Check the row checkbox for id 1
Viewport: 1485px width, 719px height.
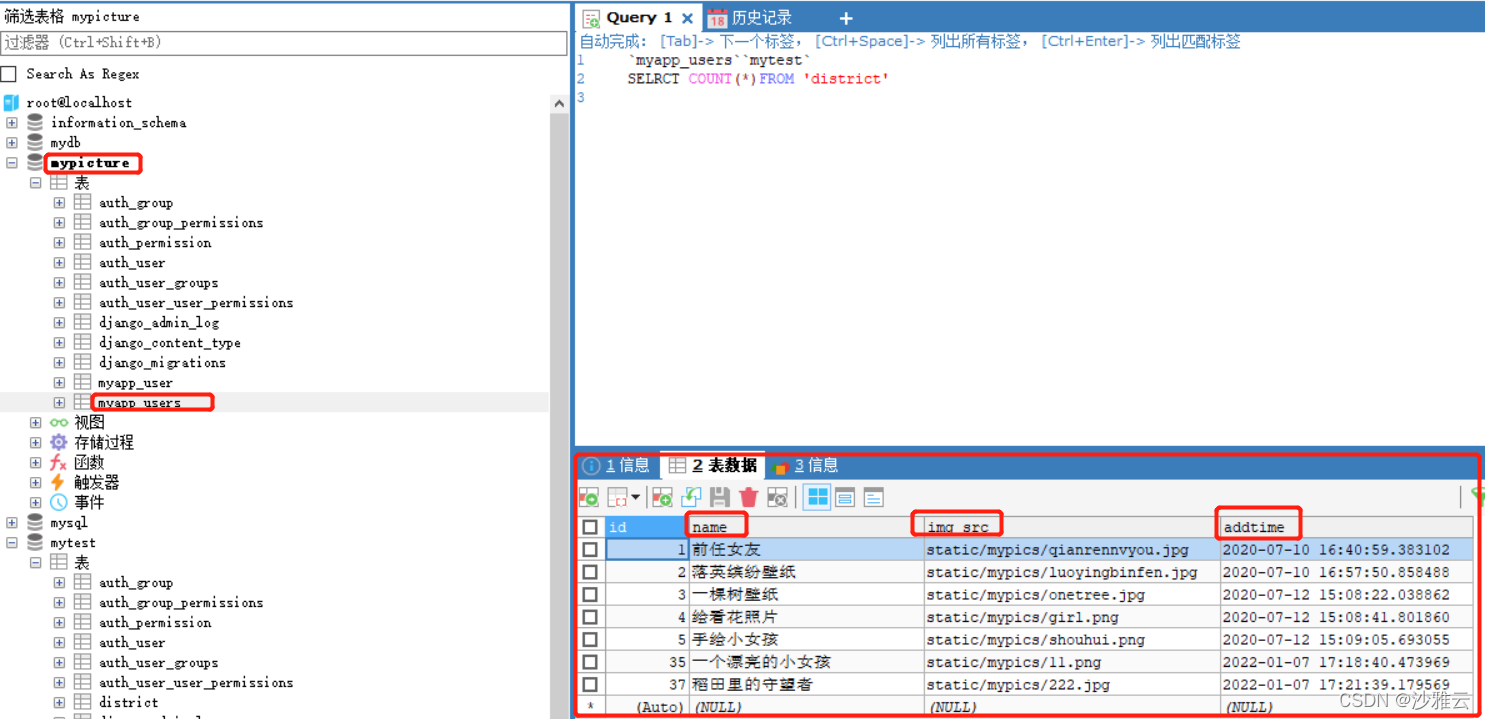pyautogui.click(x=590, y=549)
